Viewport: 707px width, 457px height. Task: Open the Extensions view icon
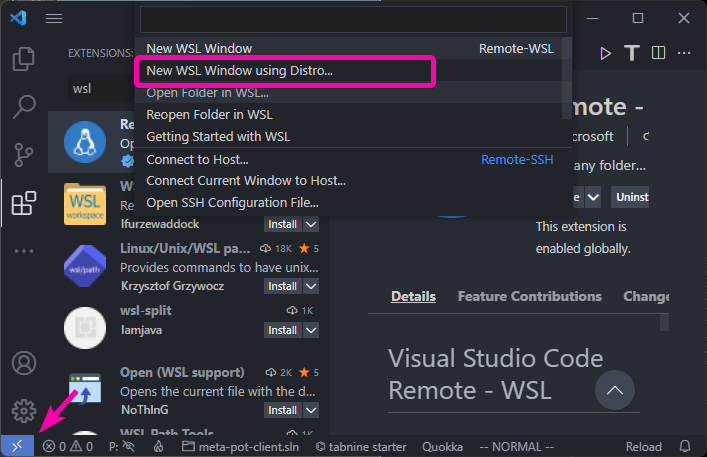point(23,203)
